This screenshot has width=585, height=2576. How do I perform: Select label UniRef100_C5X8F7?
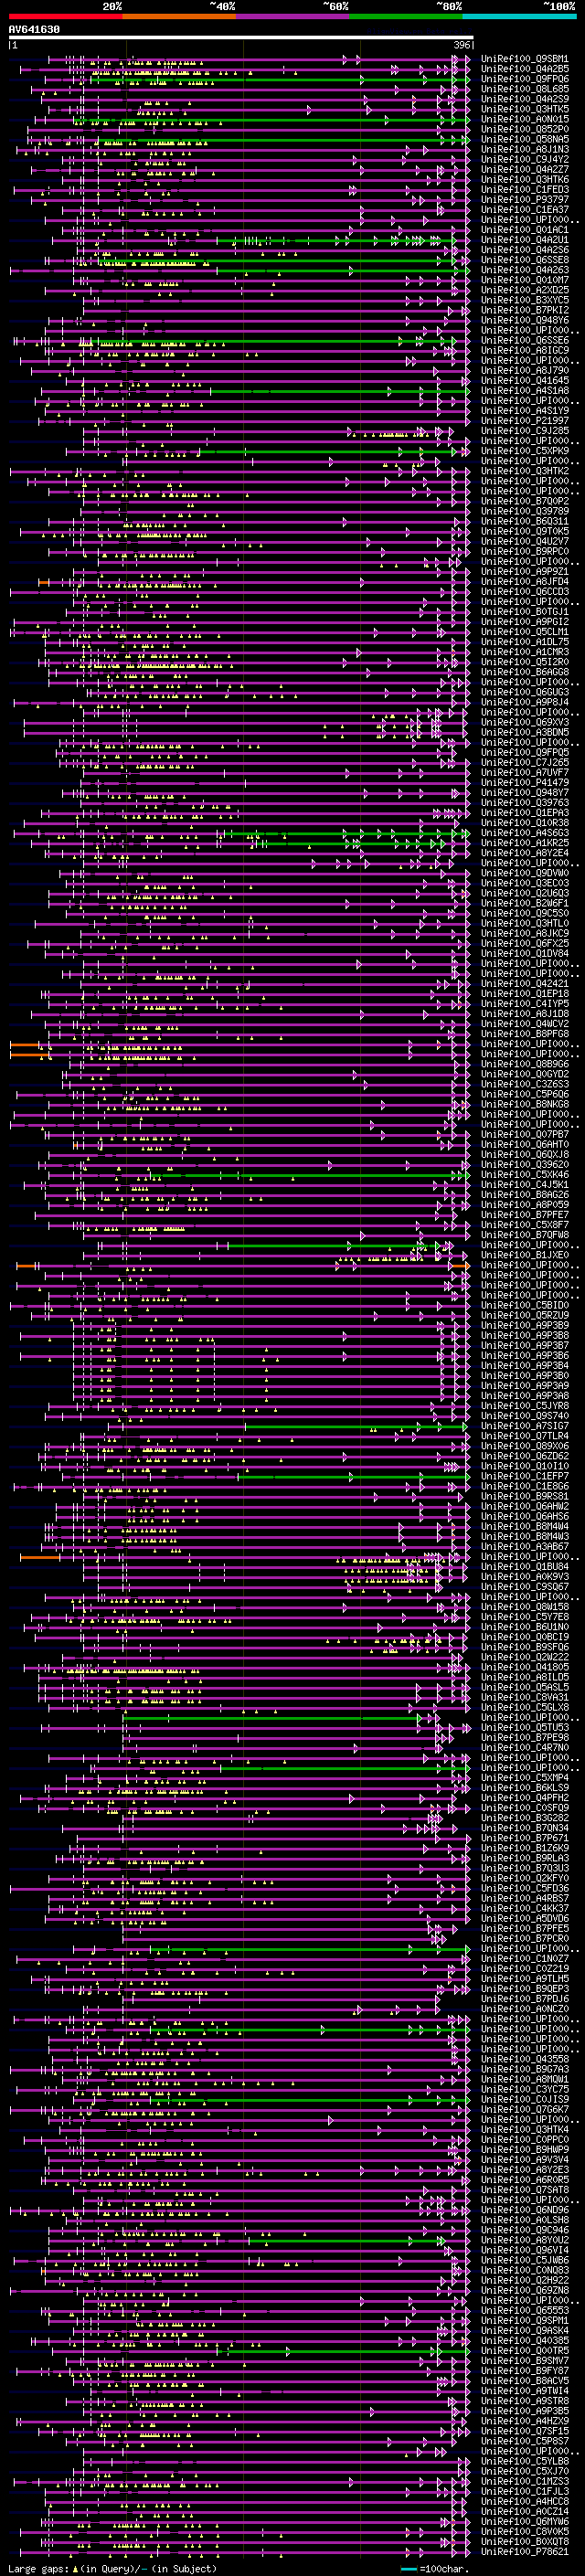pyautogui.click(x=525, y=1225)
